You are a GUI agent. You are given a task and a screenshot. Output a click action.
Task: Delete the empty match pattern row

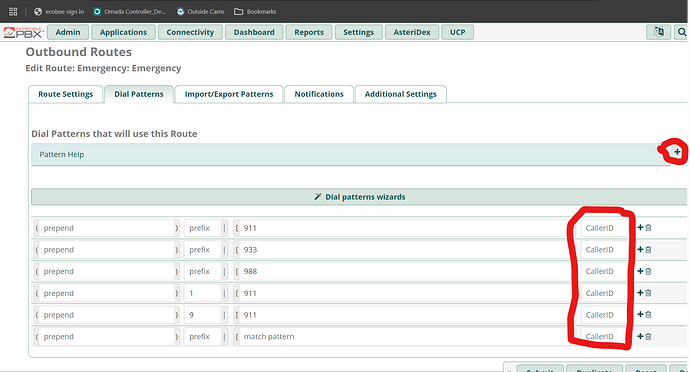648,336
